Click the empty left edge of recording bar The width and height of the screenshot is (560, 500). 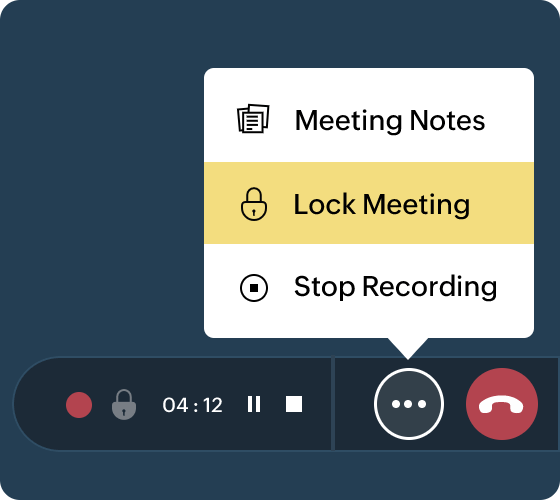pos(38,404)
